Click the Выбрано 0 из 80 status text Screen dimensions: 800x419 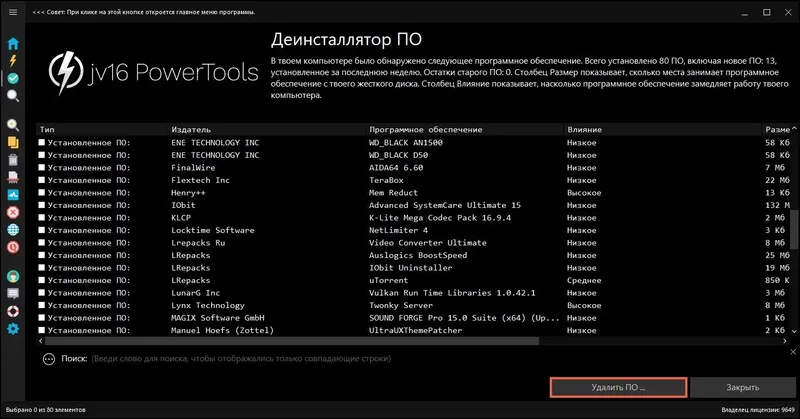46,410
